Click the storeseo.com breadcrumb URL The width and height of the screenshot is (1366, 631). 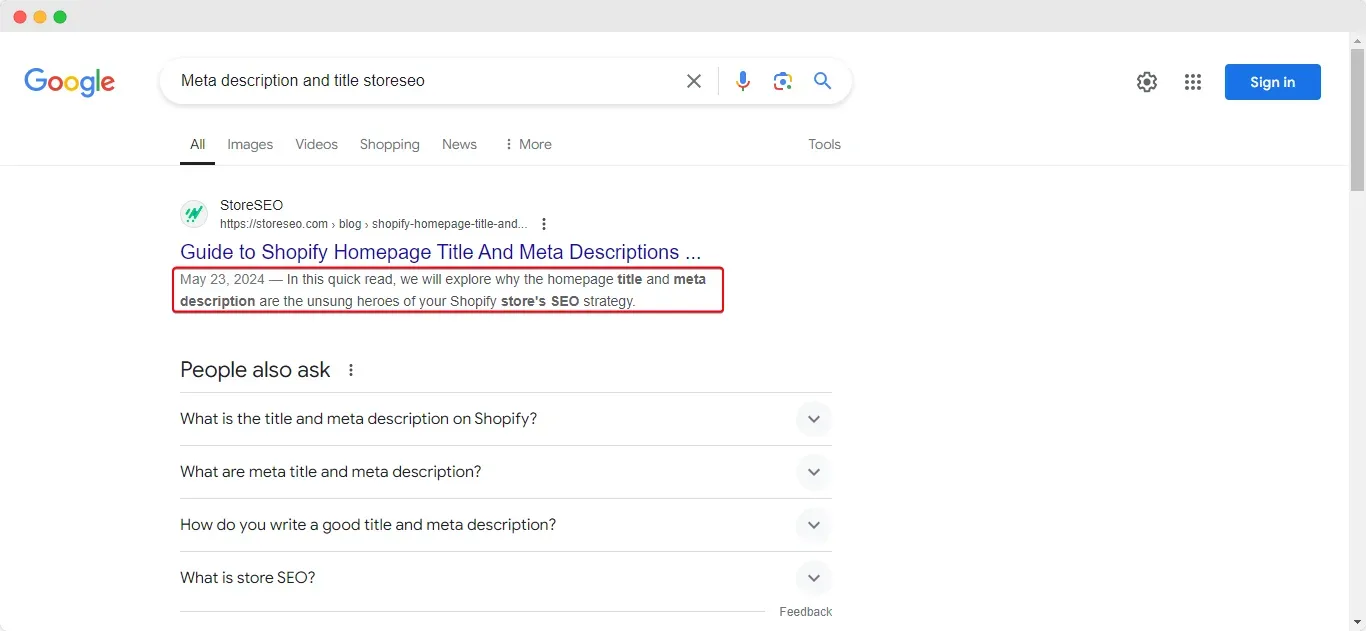(373, 224)
